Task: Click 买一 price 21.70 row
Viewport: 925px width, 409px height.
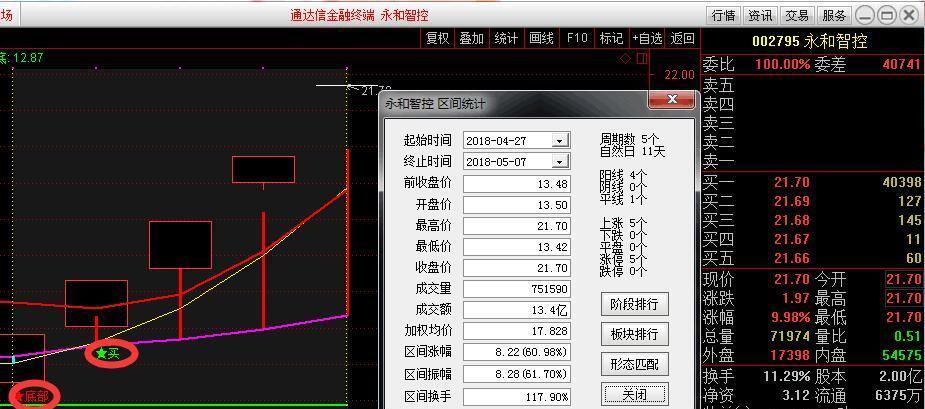Action: tap(812, 182)
